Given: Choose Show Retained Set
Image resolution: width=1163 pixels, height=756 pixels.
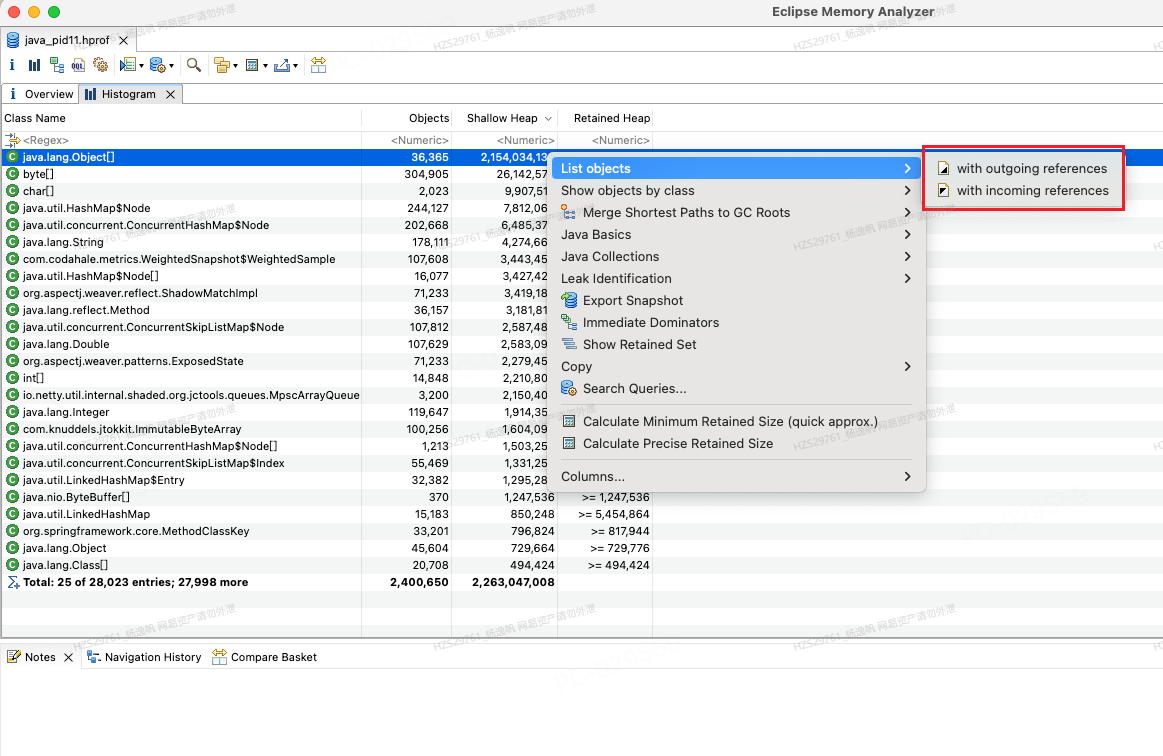Looking at the screenshot, I should tap(737, 344).
